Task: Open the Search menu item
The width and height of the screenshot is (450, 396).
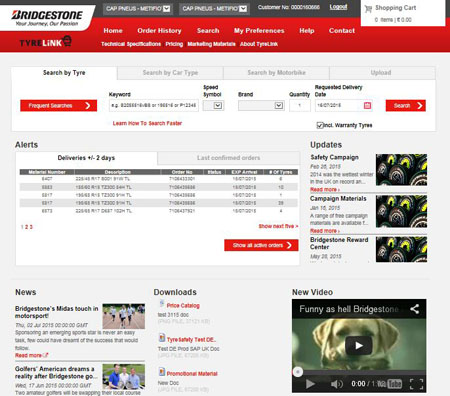Action: click(x=208, y=31)
